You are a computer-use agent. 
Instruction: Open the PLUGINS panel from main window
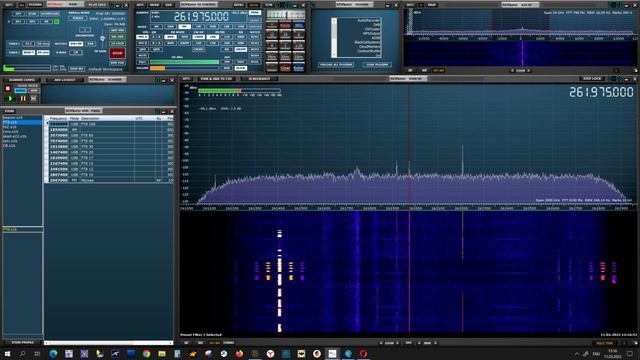(35, 4)
